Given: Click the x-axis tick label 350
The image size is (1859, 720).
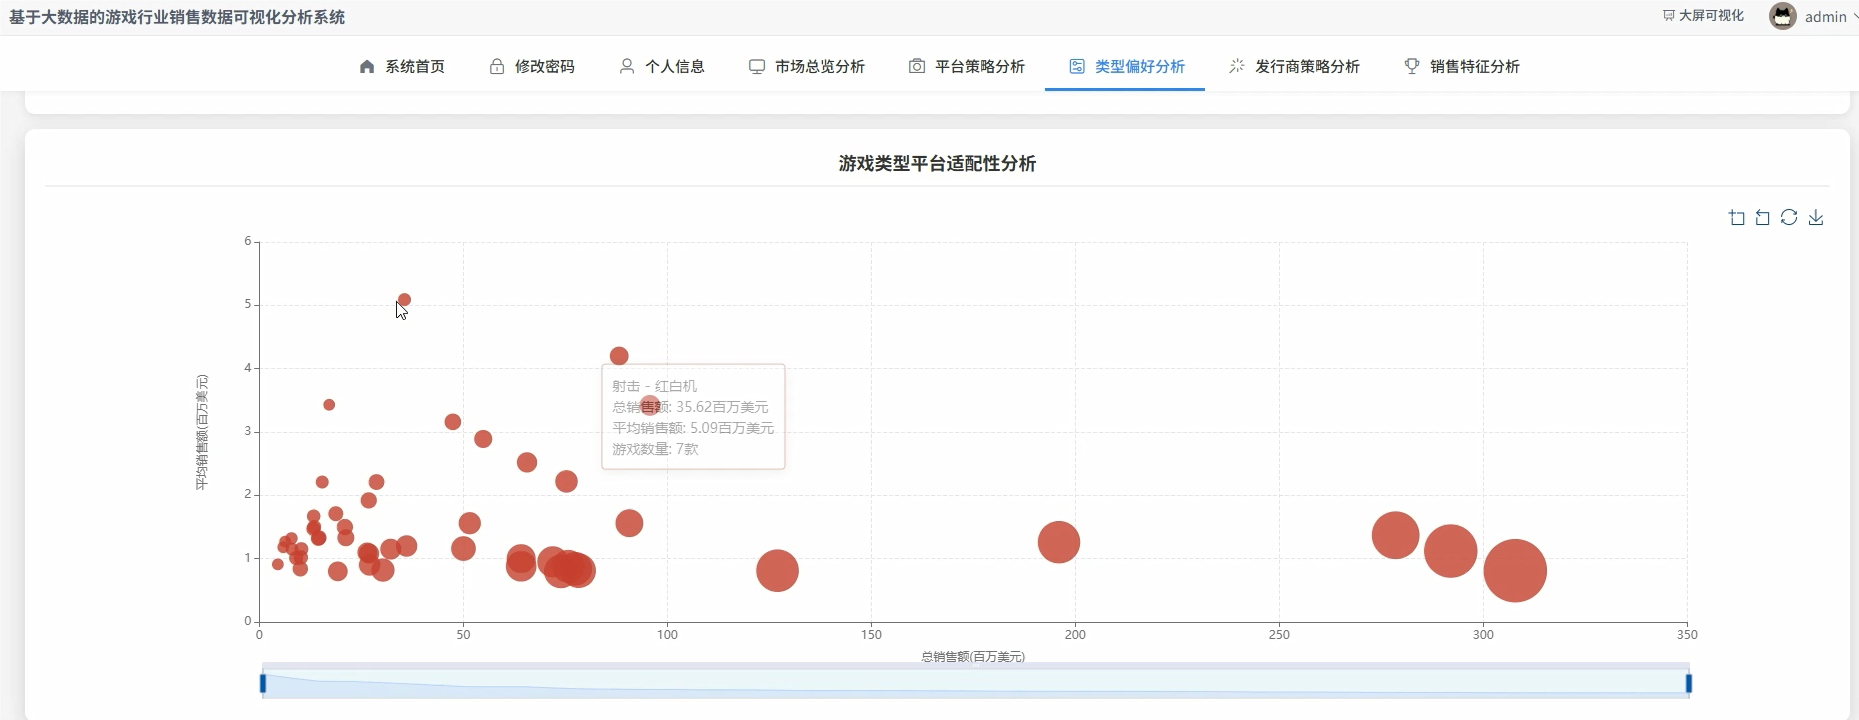Looking at the screenshot, I should 1687,634.
